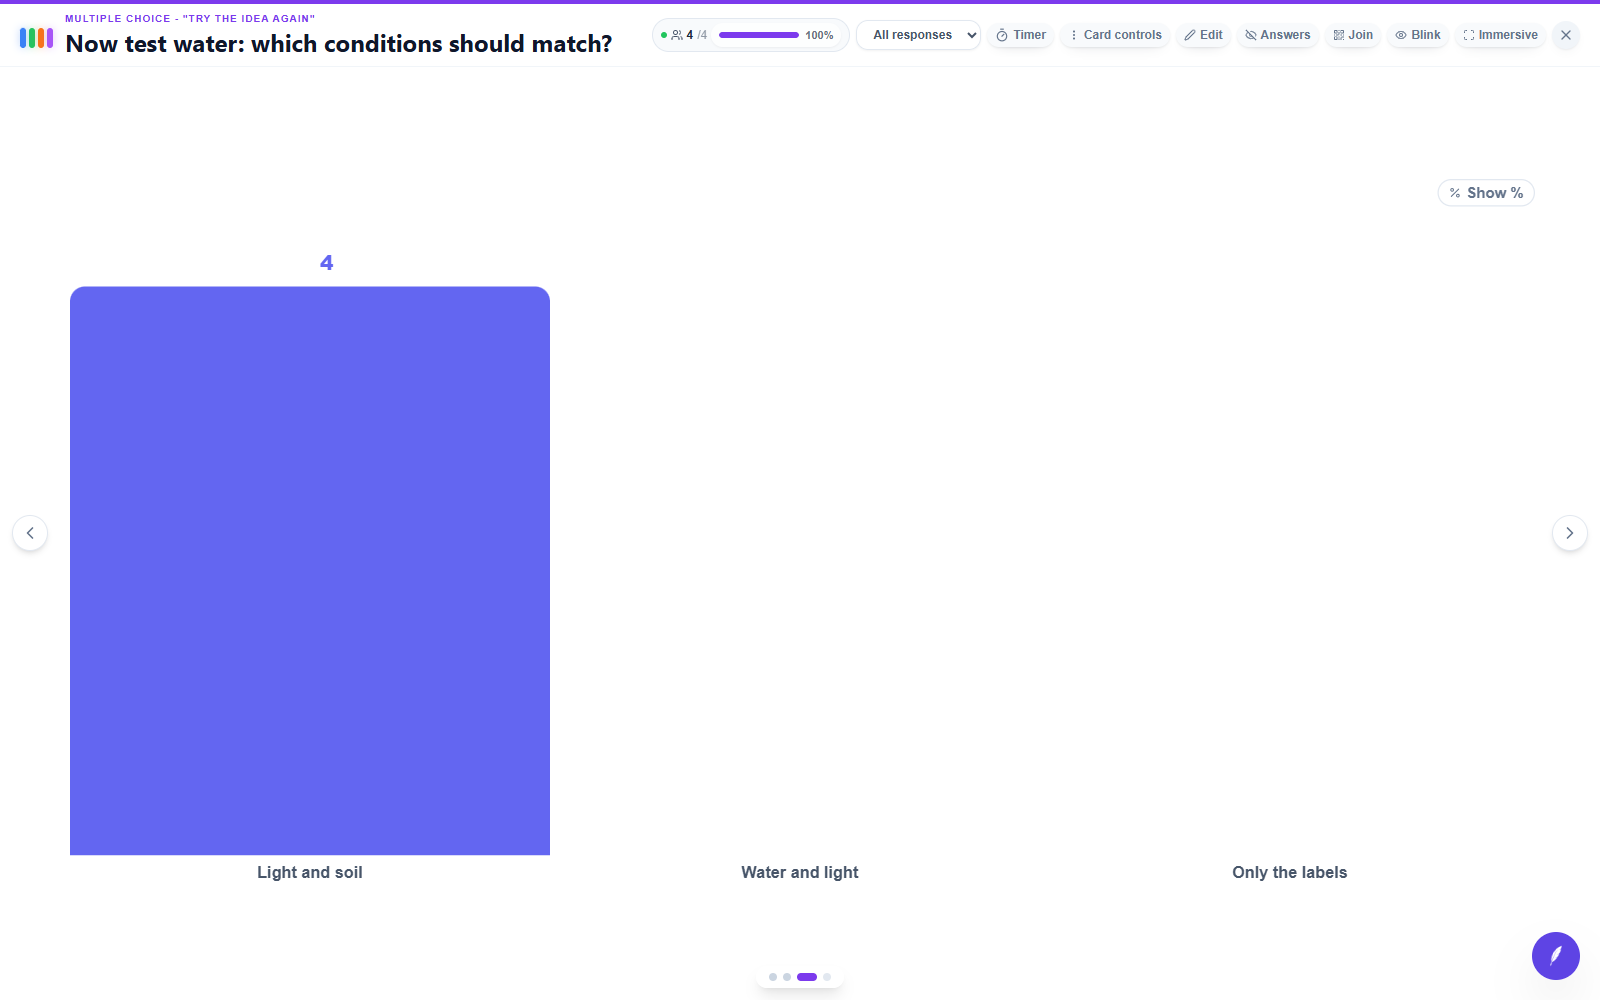Click the response count 4 above bar
Viewport: 1600px width, 1000px height.
[x=326, y=263]
